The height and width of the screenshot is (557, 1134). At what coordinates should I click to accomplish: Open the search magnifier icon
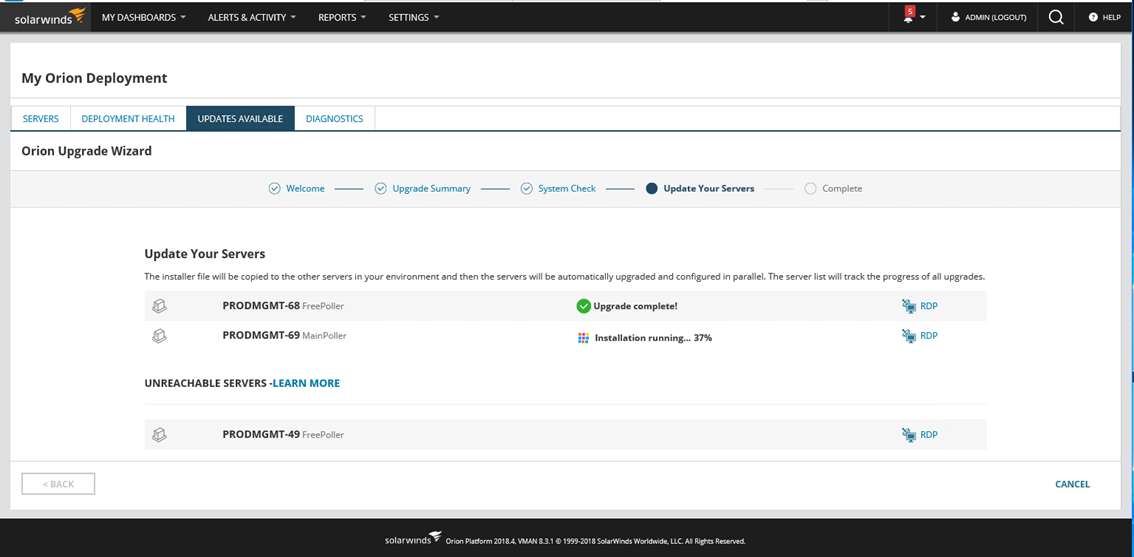pyautogui.click(x=1056, y=17)
